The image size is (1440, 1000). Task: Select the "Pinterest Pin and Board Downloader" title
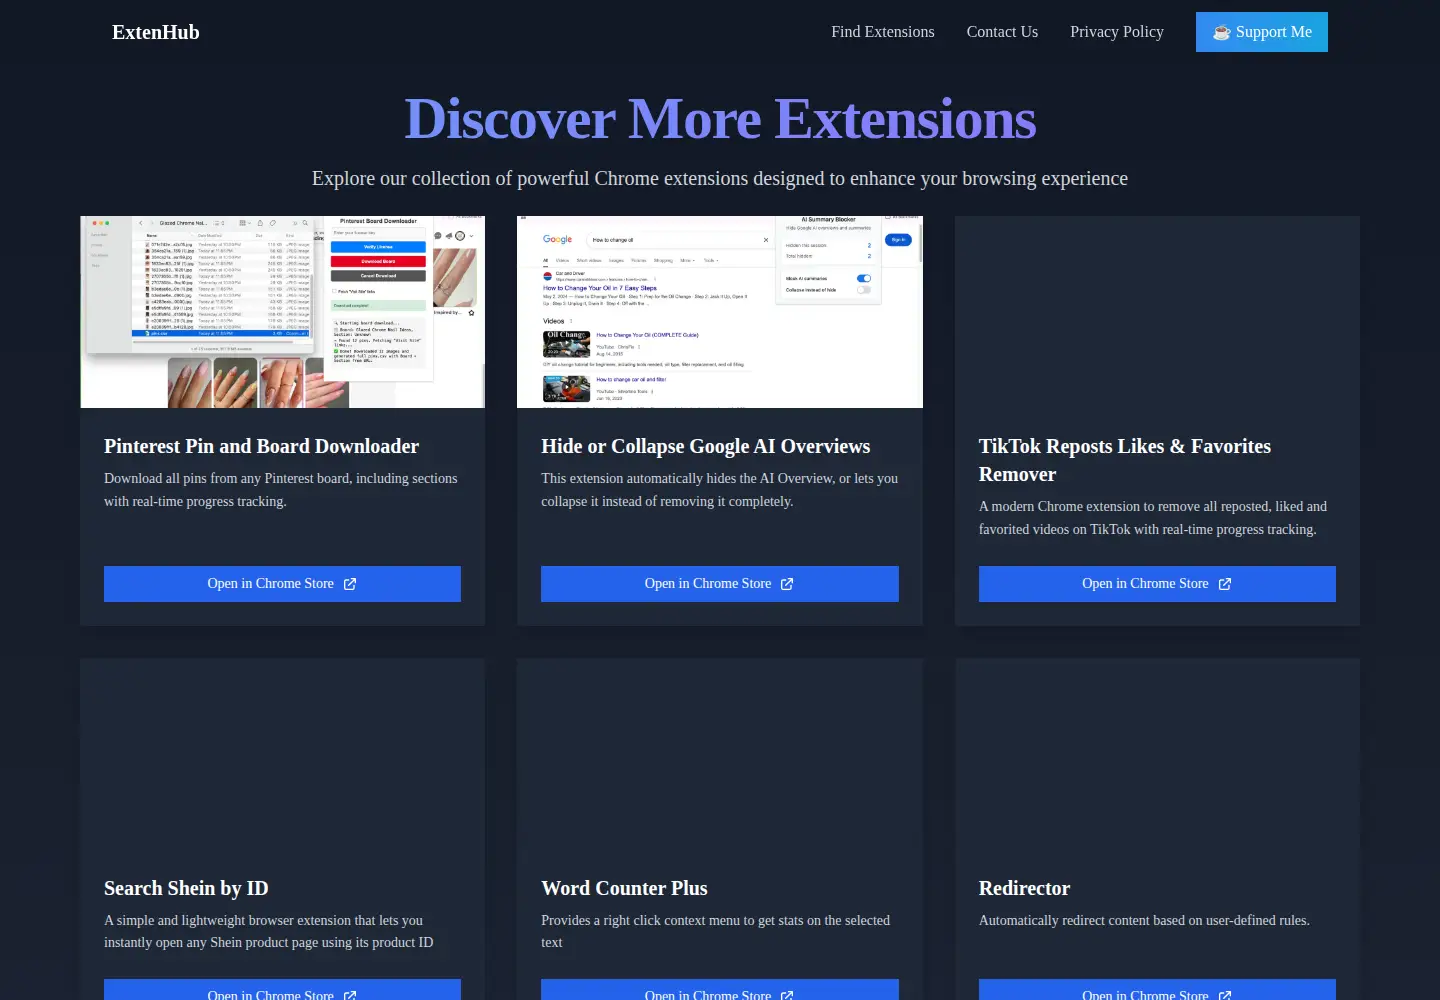coord(262,446)
